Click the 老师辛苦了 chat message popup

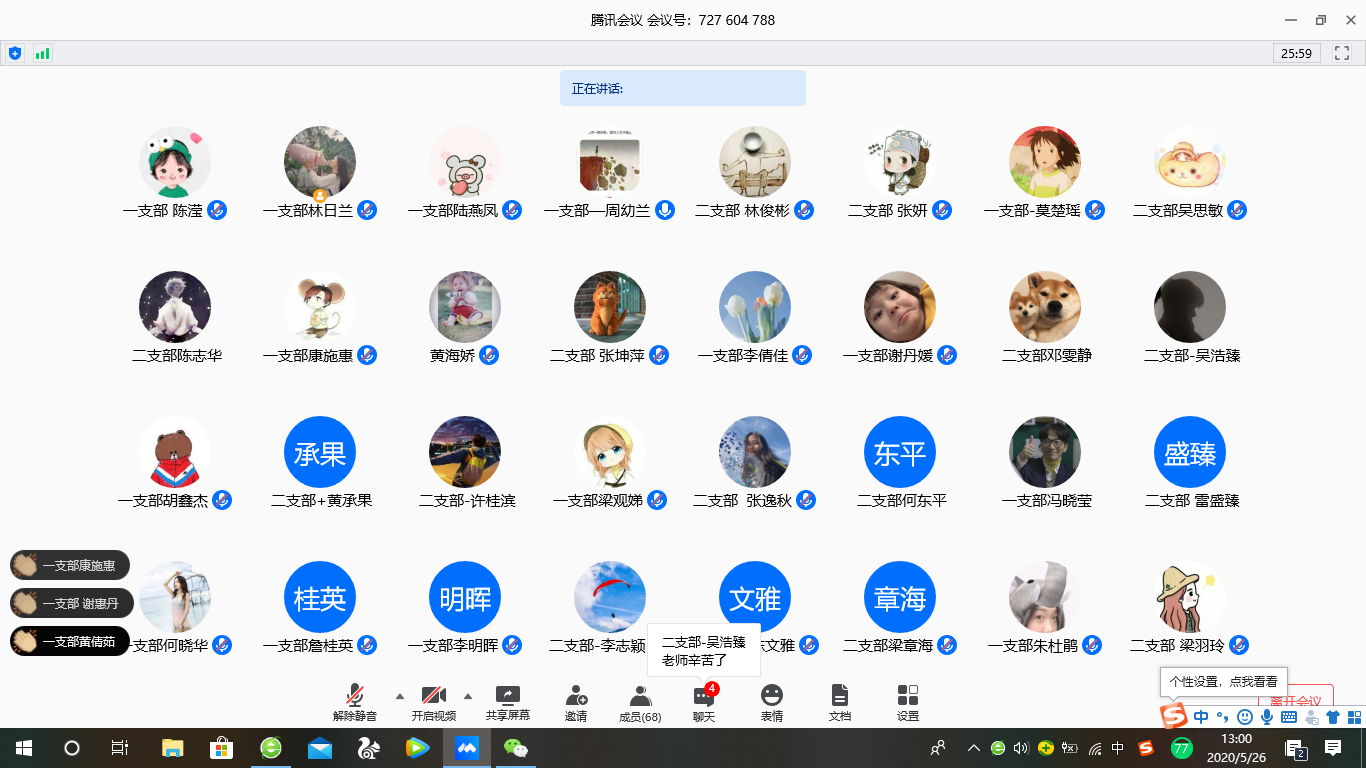click(704, 651)
